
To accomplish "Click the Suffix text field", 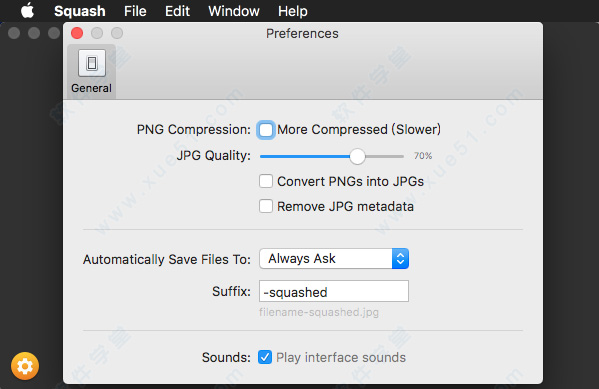I will [x=334, y=291].
